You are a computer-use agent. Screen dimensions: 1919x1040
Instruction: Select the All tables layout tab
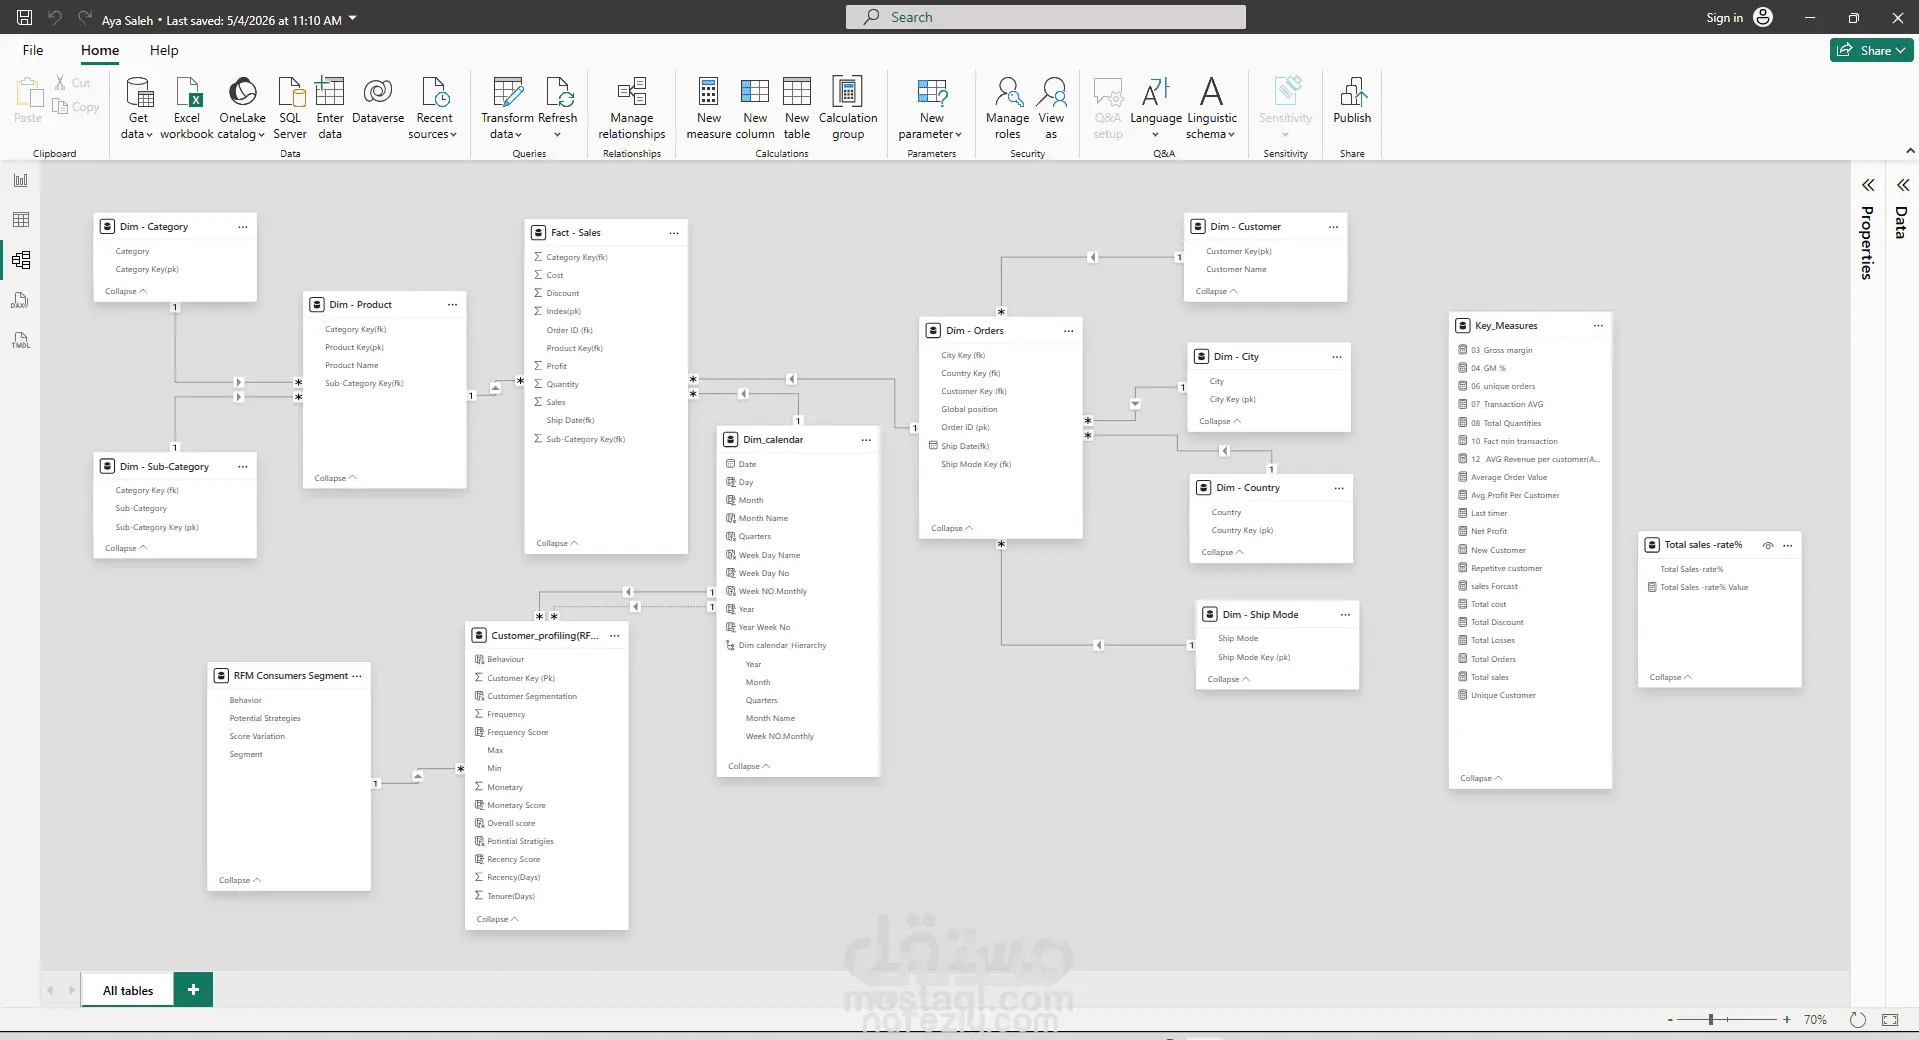[128, 990]
